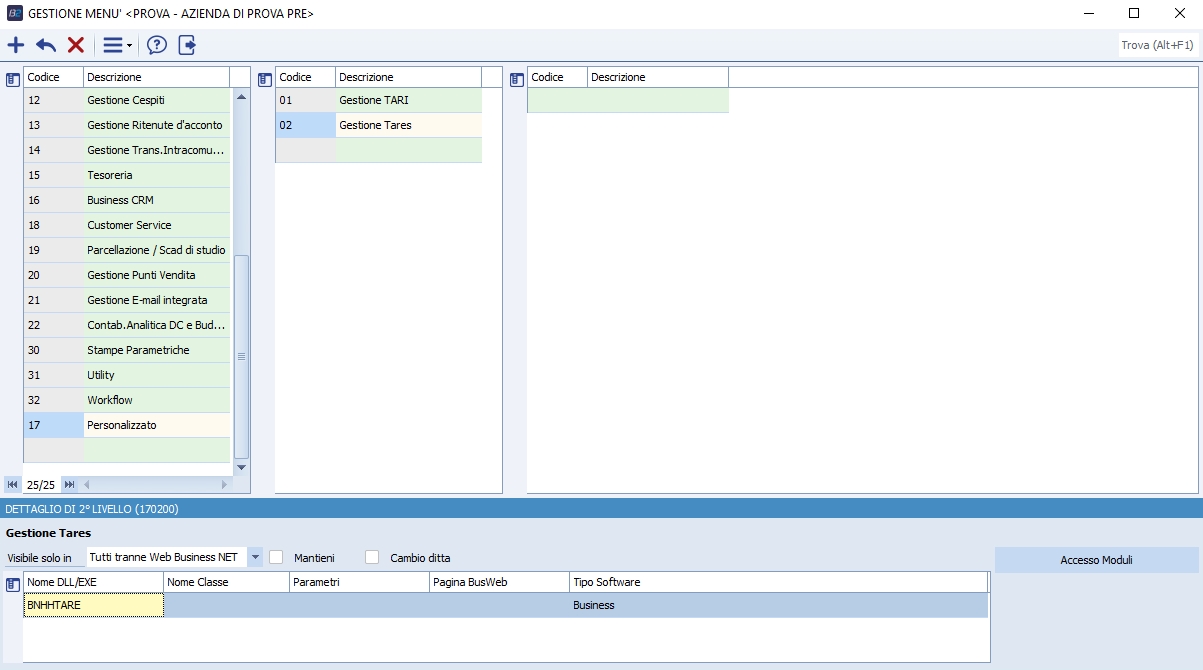1203x670 pixels.
Task: Open the Help speech-bubble icon
Action: 157,45
